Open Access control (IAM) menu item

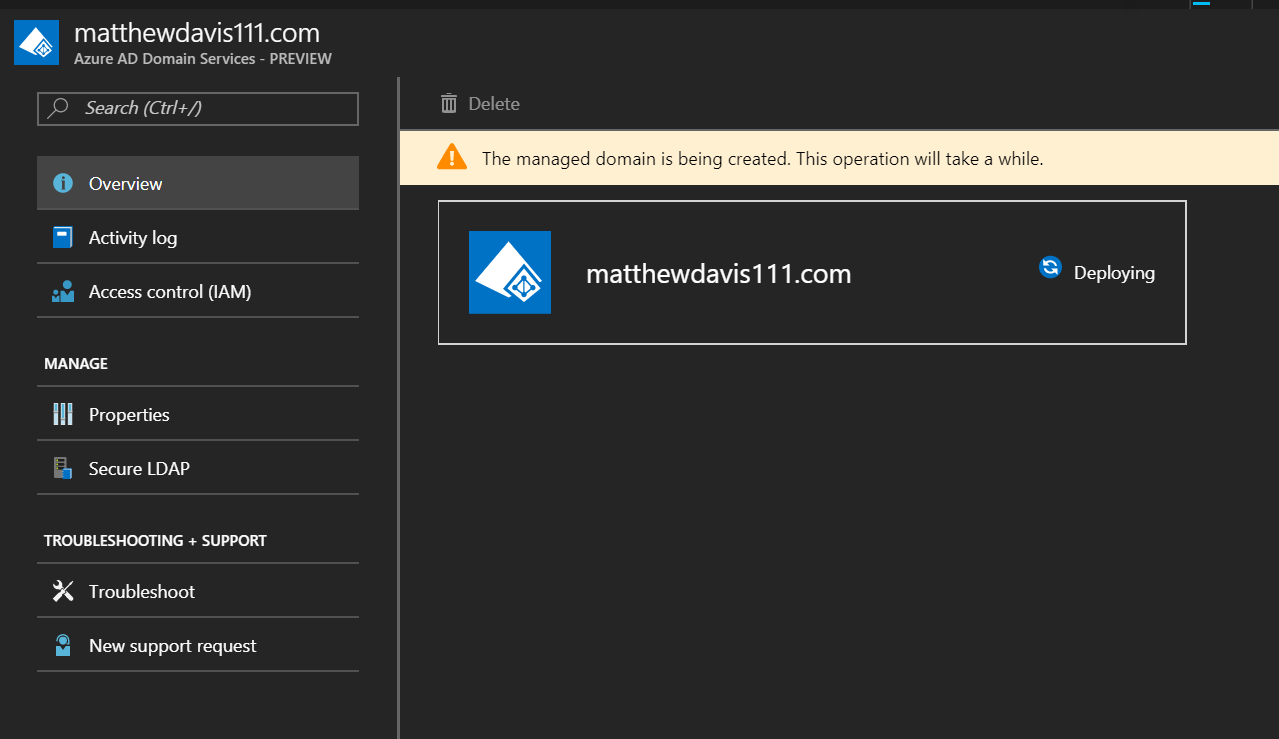198,292
